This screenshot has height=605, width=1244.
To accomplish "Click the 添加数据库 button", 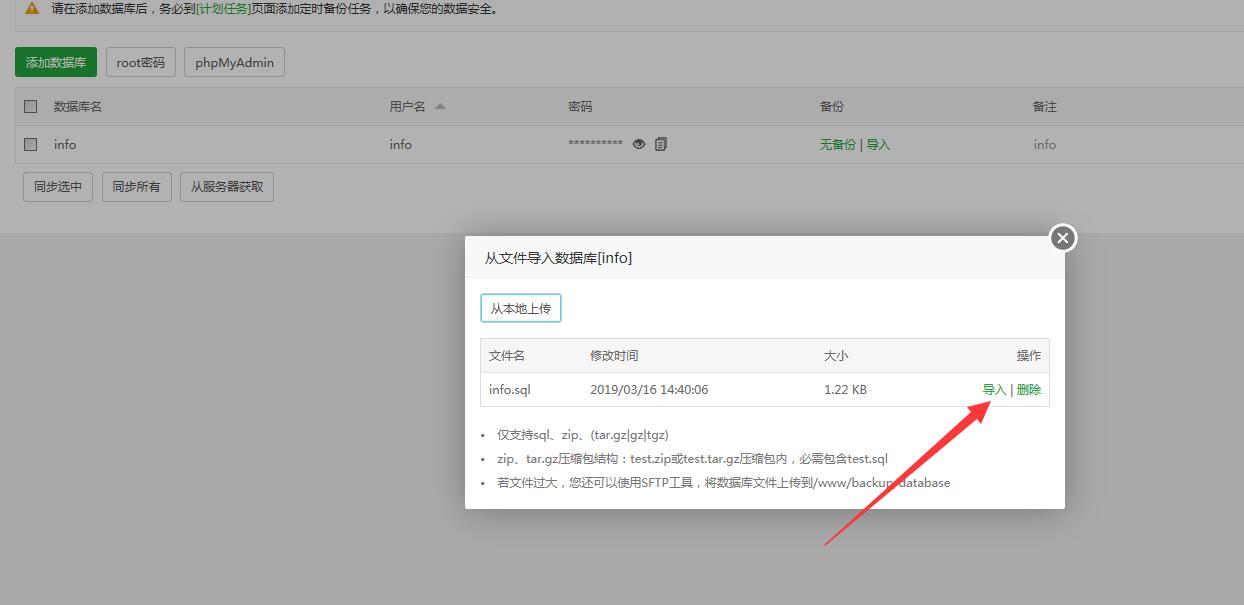I will pyautogui.click(x=56, y=62).
